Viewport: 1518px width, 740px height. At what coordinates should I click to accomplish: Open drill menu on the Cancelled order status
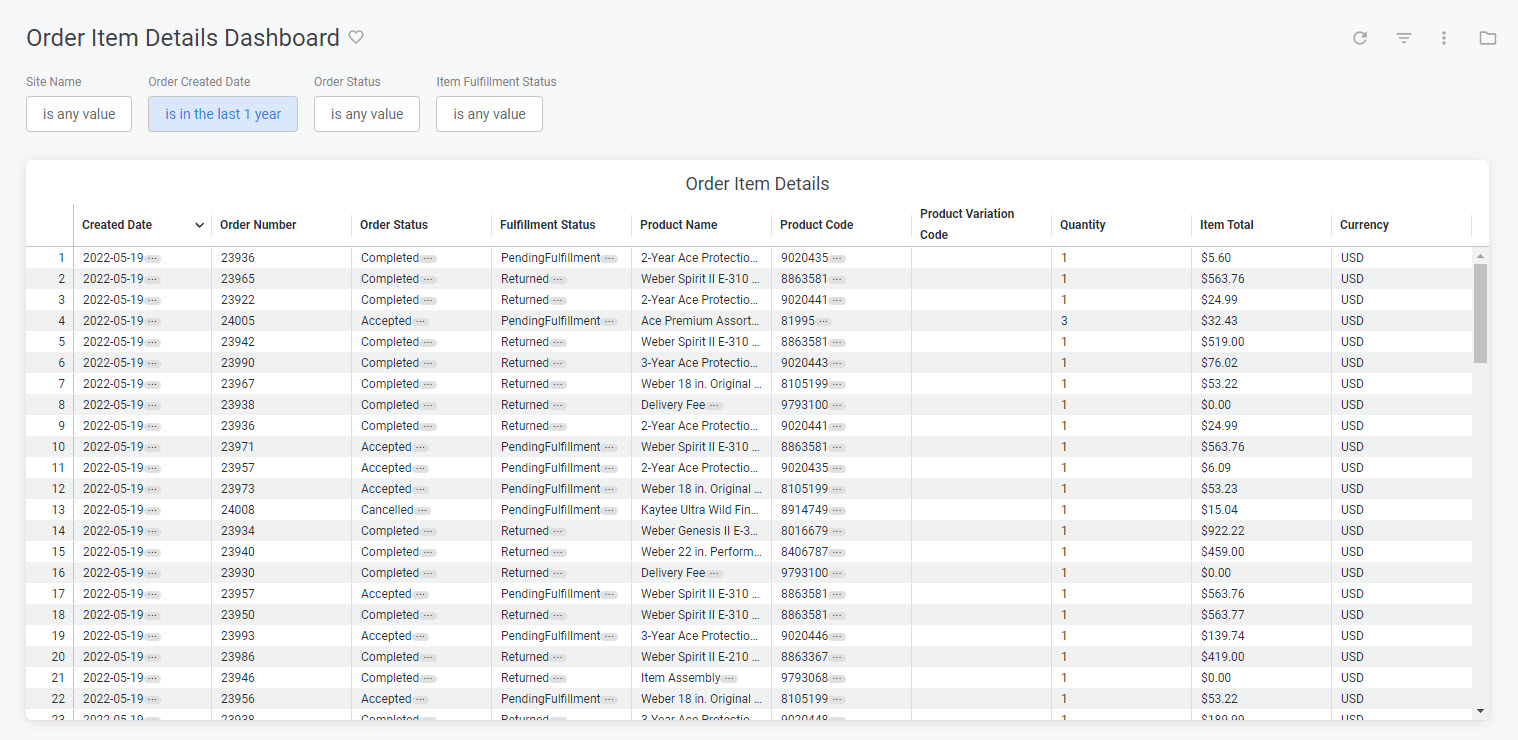[x=420, y=509]
